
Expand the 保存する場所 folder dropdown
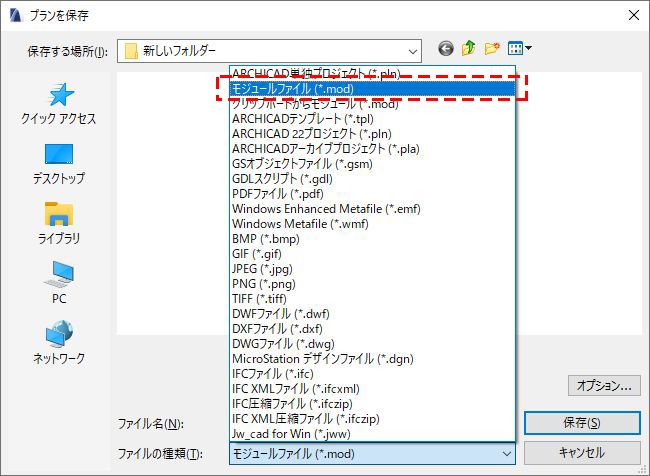269,51
